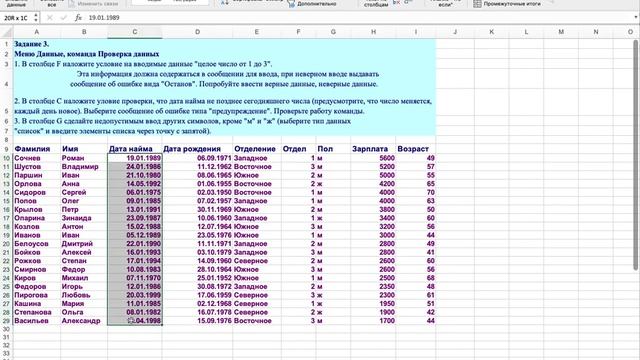Click the salary cell 5600
Viewport: 640px width, 360px height.
pyautogui.click(x=373, y=158)
